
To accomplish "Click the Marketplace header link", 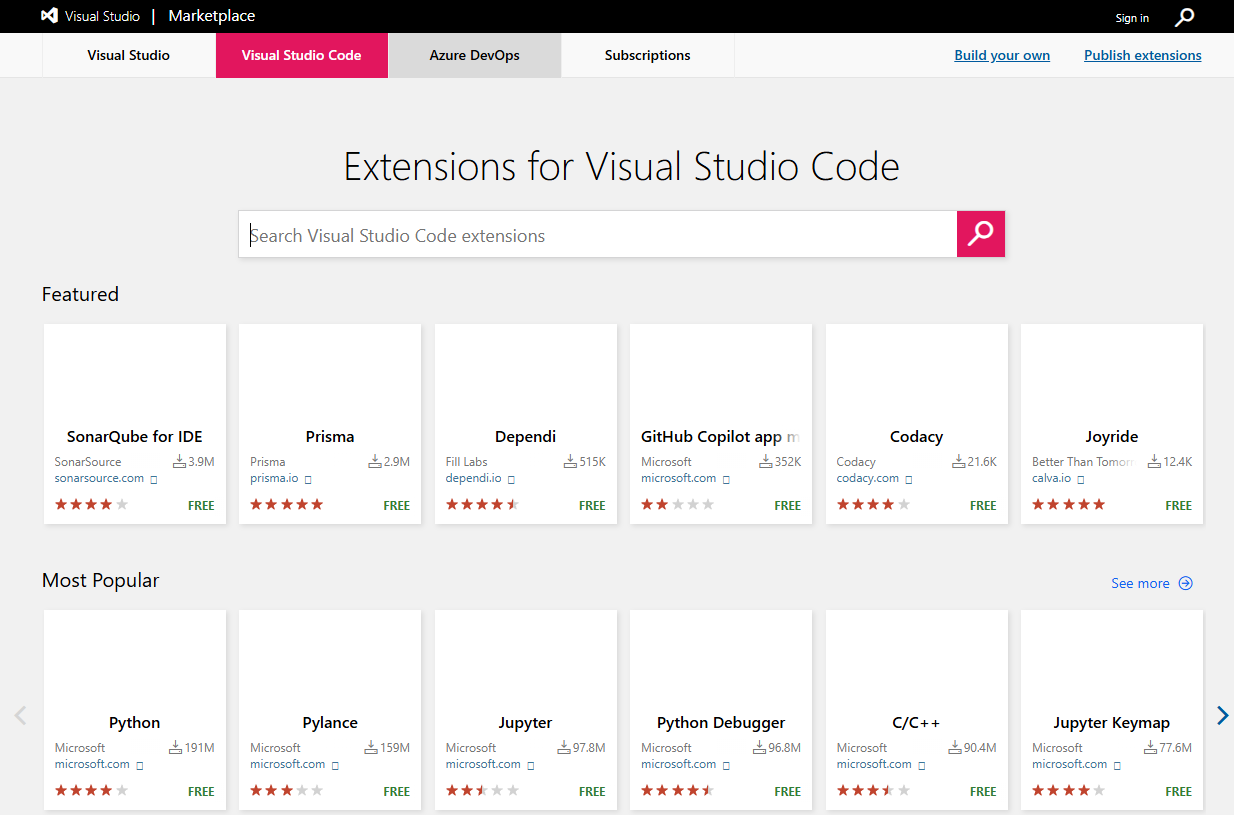I will (211, 16).
